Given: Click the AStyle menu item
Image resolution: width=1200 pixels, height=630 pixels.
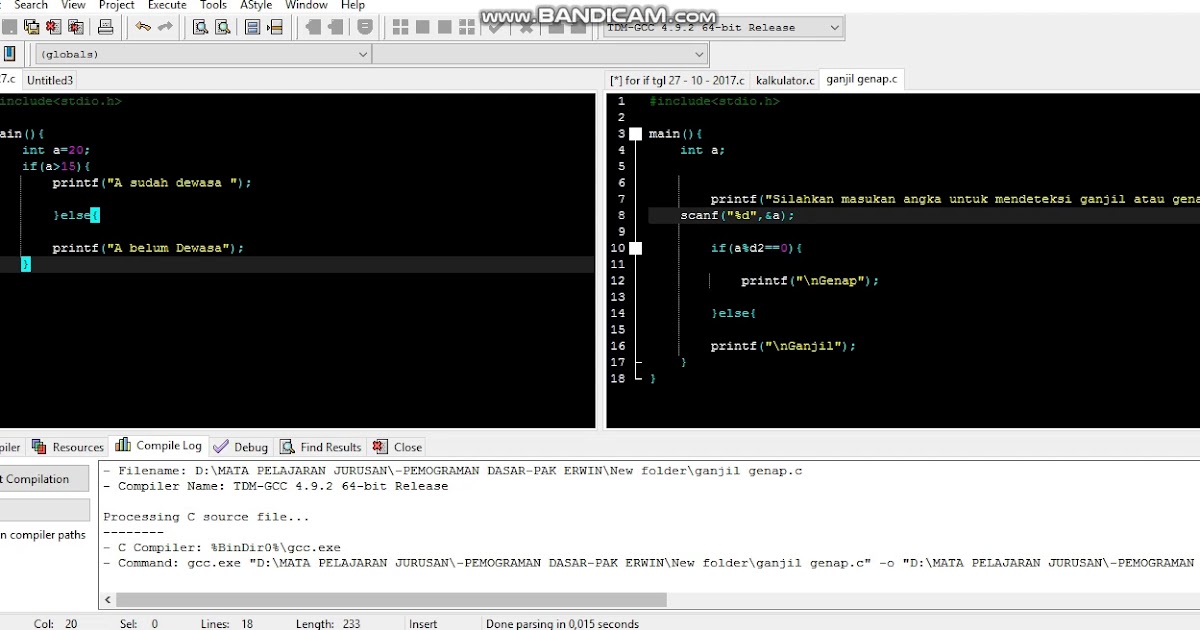Looking at the screenshot, I should click(x=256, y=5).
